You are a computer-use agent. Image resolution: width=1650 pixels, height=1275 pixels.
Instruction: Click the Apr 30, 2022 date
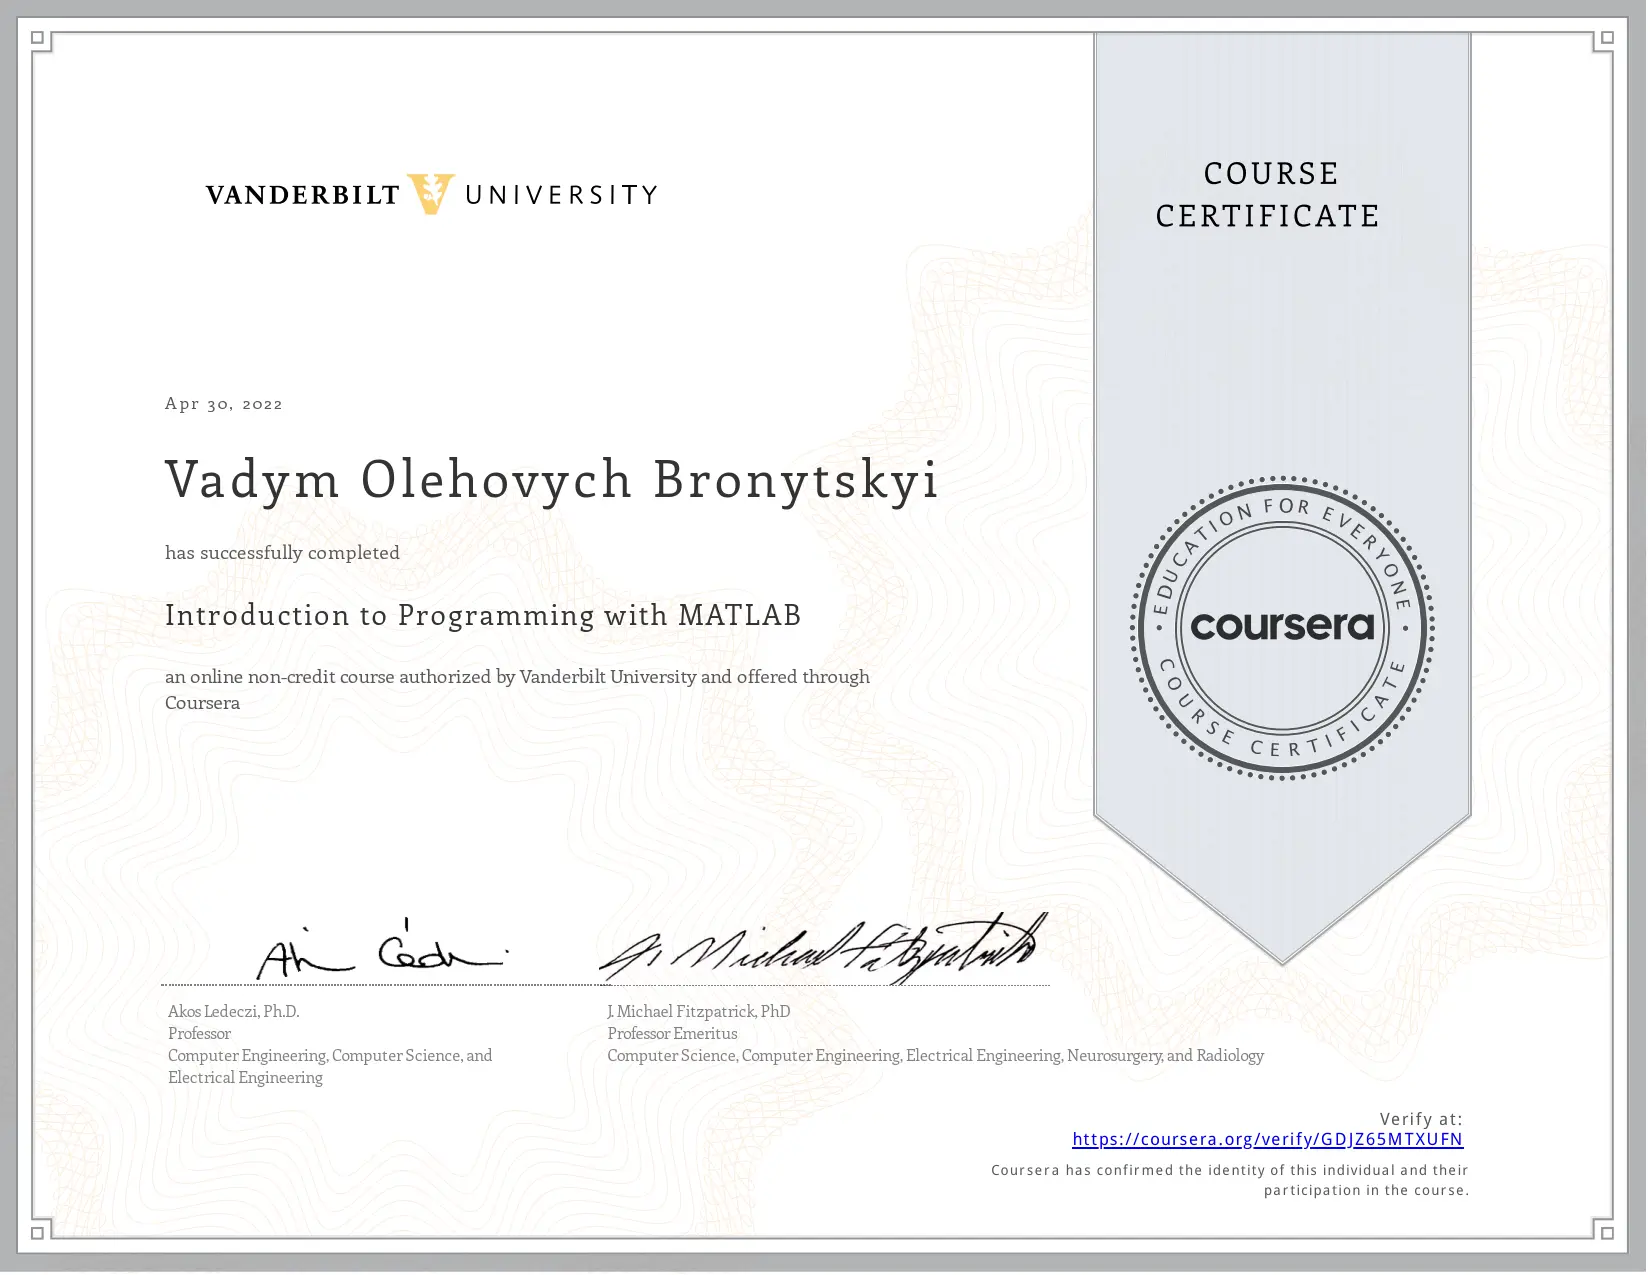point(224,404)
